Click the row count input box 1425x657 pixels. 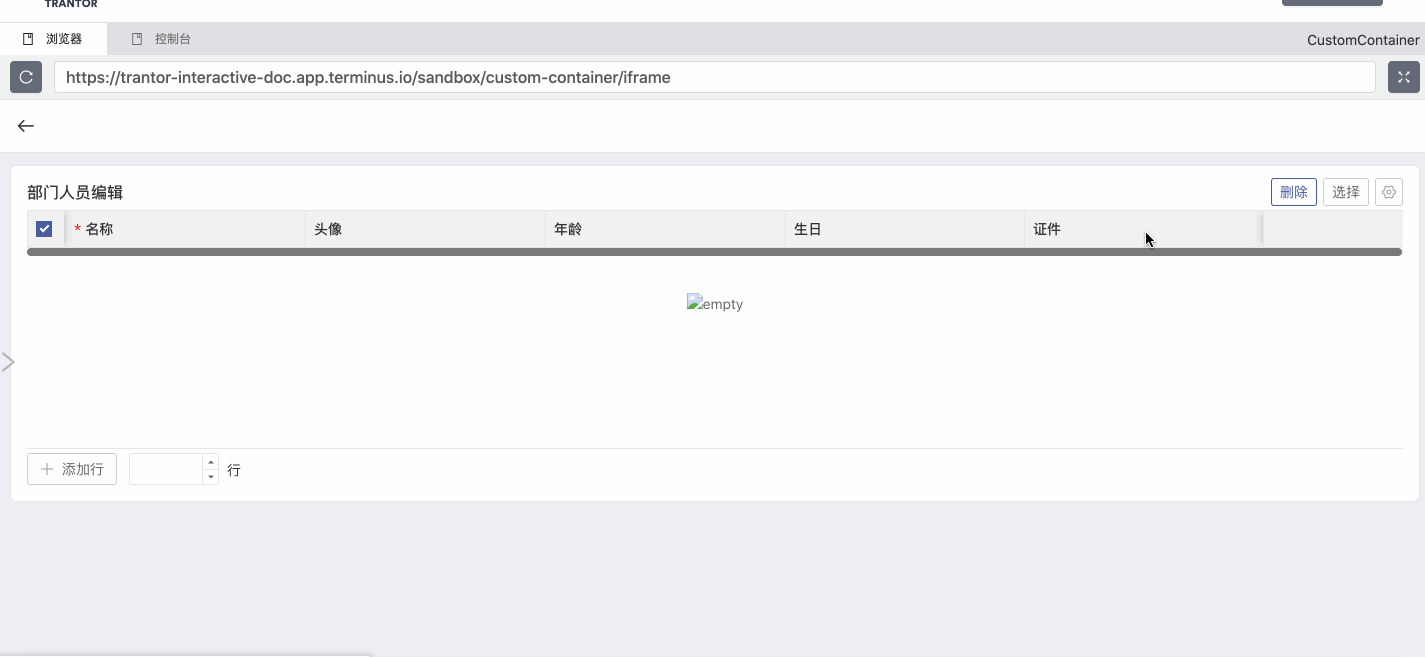(166, 469)
